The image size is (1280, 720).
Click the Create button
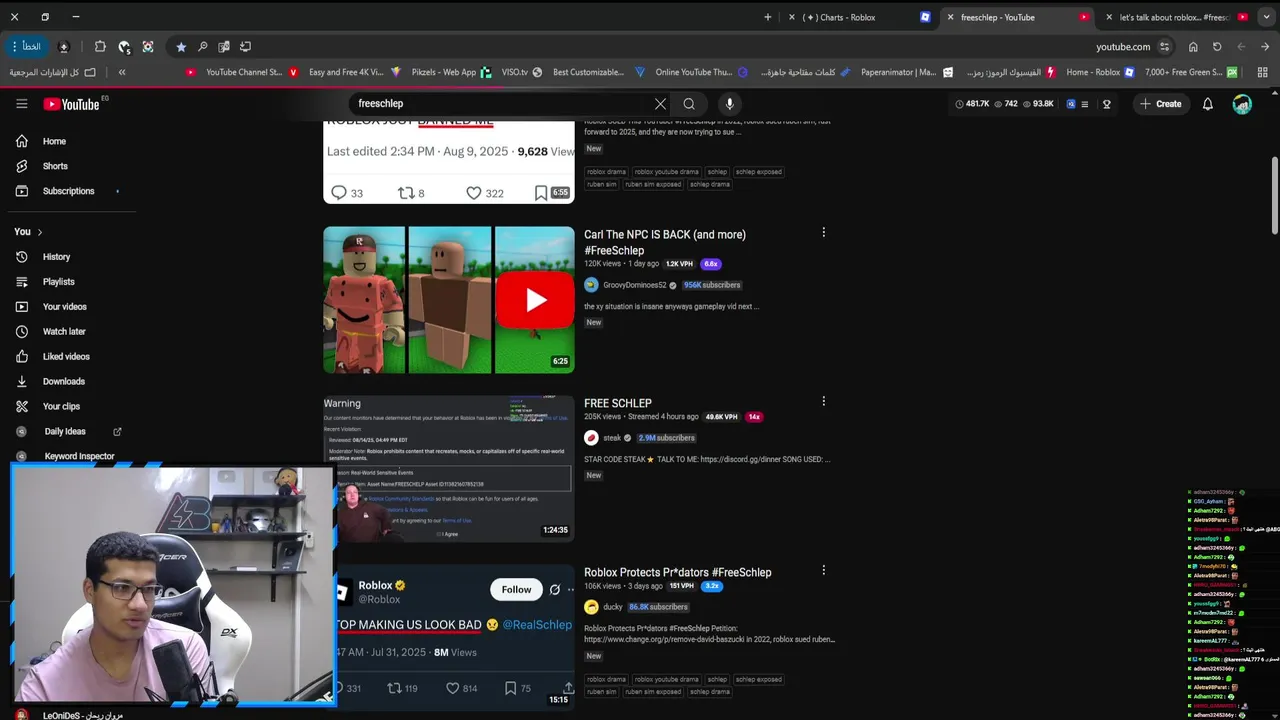[x=1160, y=104]
